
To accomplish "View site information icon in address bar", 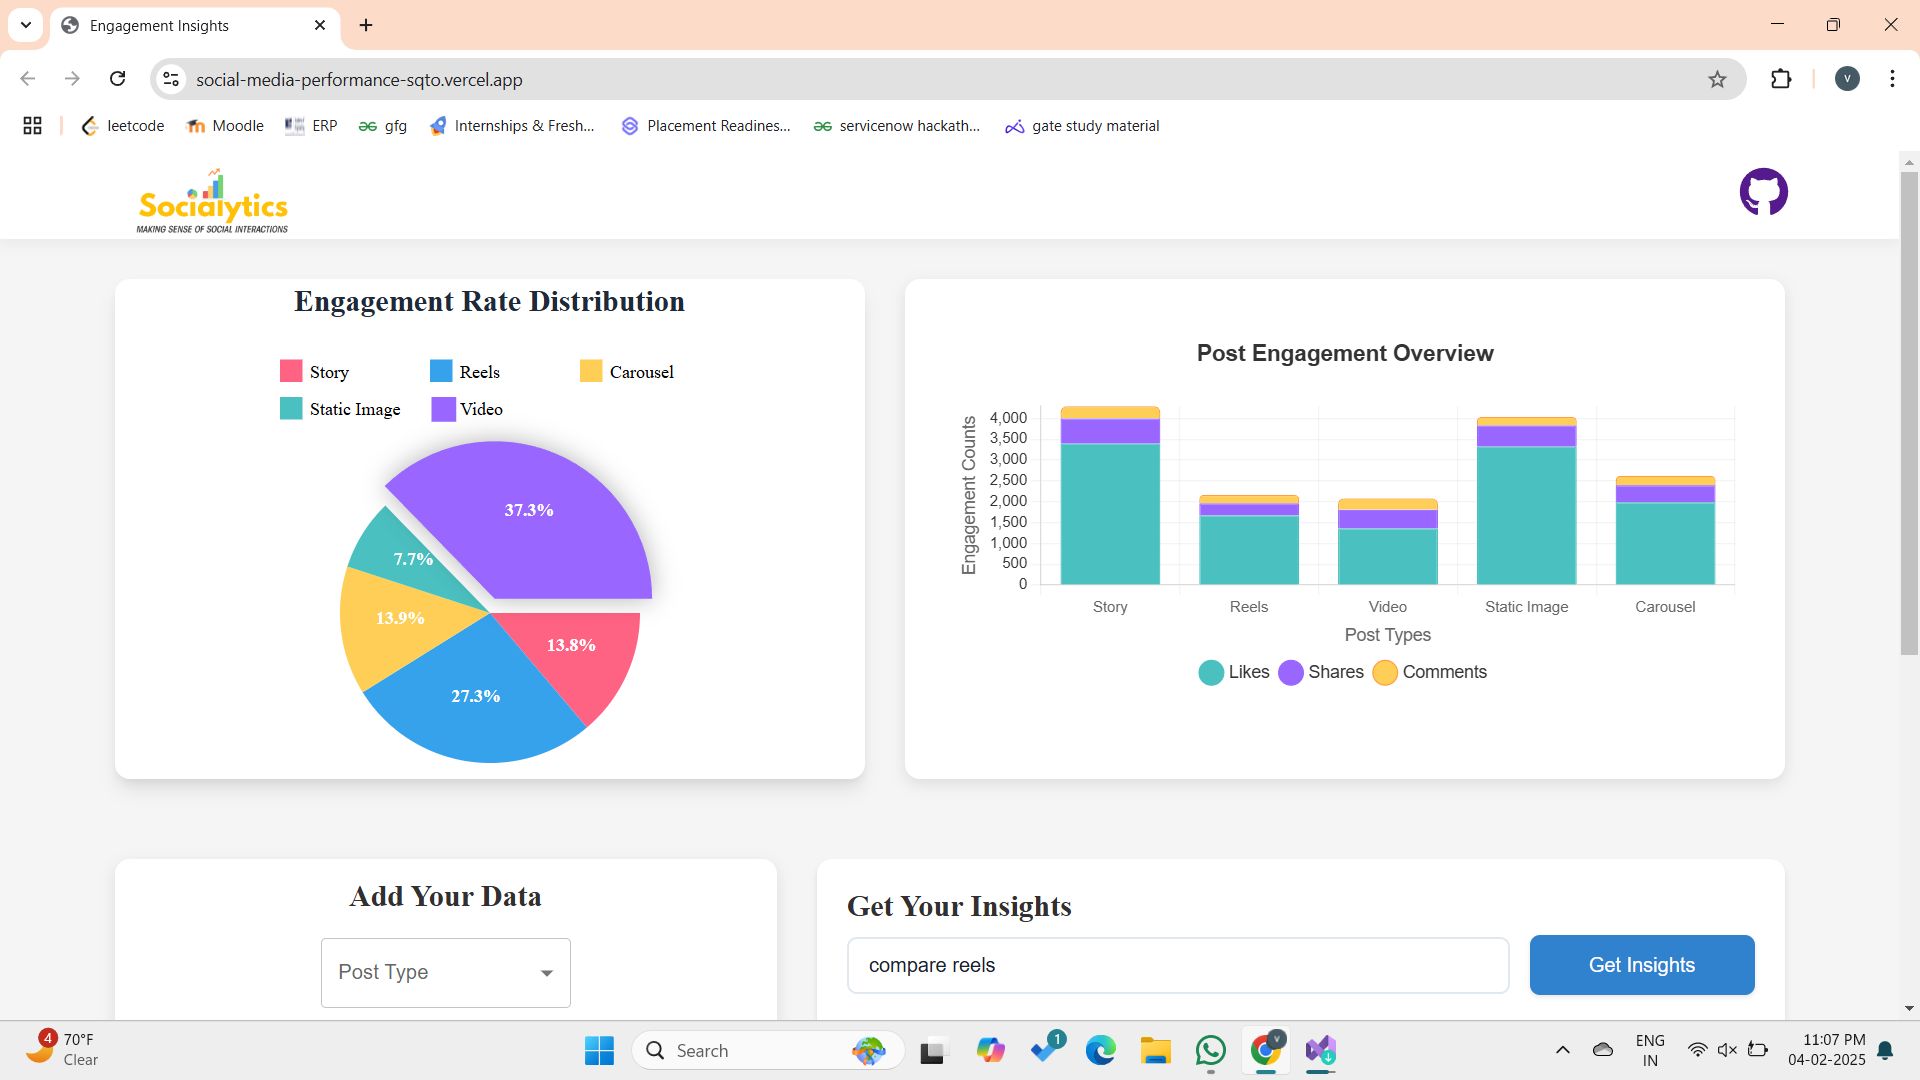I will pos(171,79).
